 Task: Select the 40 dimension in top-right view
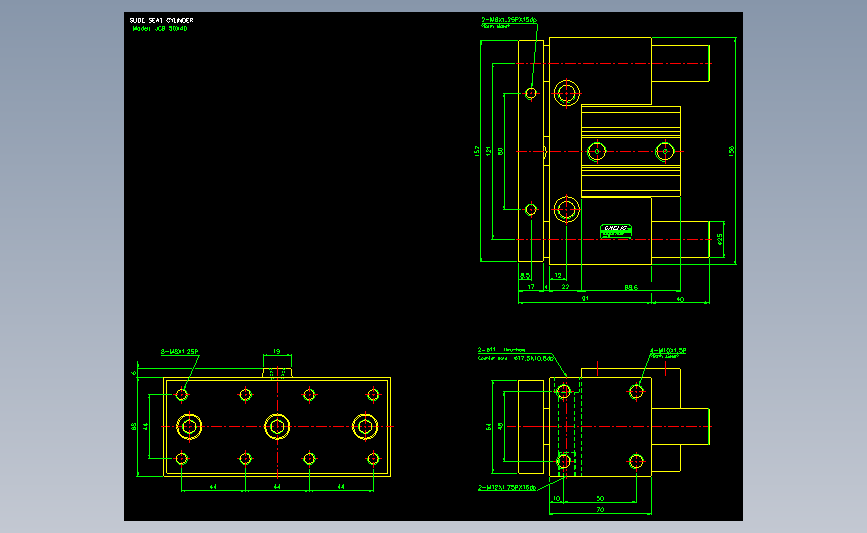click(680, 299)
